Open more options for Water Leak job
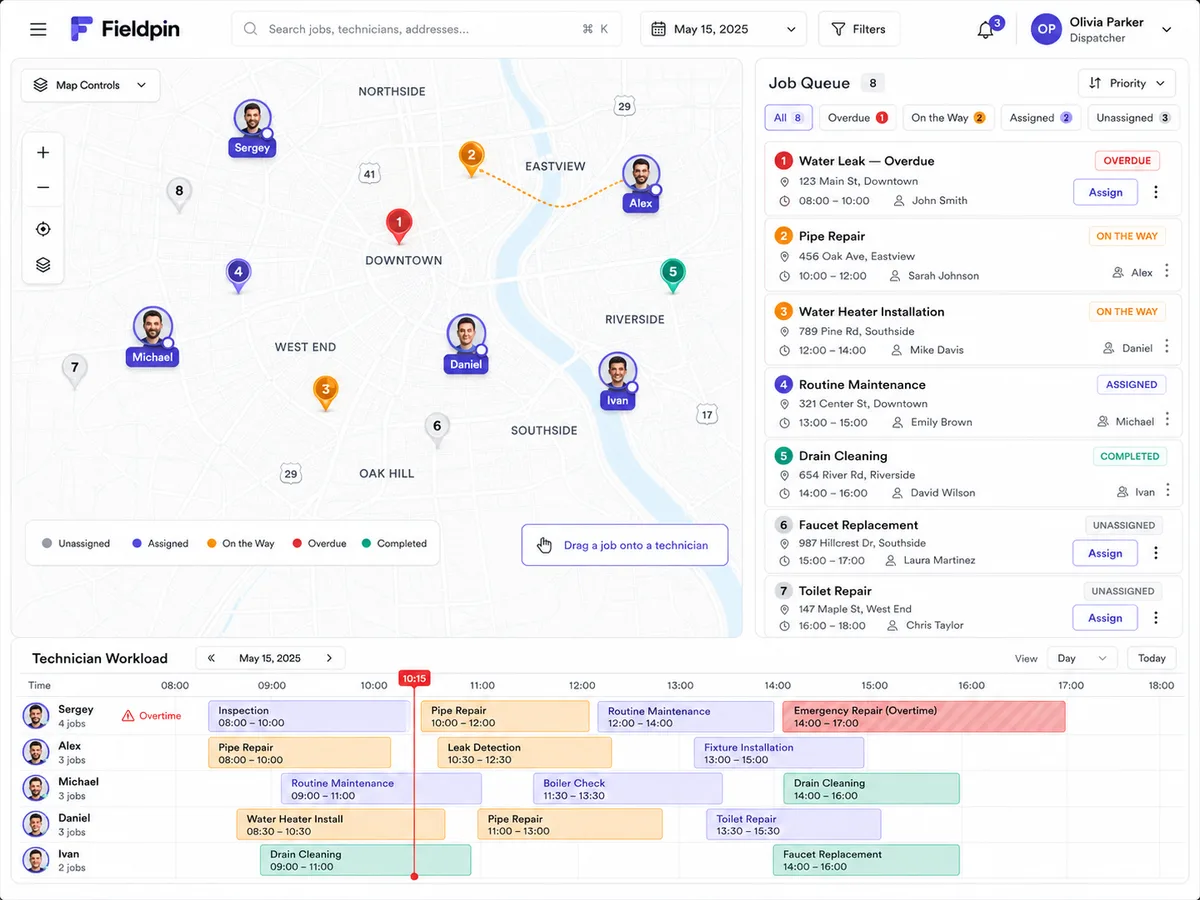This screenshot has width=1200, height=900. click(1156, 192)
